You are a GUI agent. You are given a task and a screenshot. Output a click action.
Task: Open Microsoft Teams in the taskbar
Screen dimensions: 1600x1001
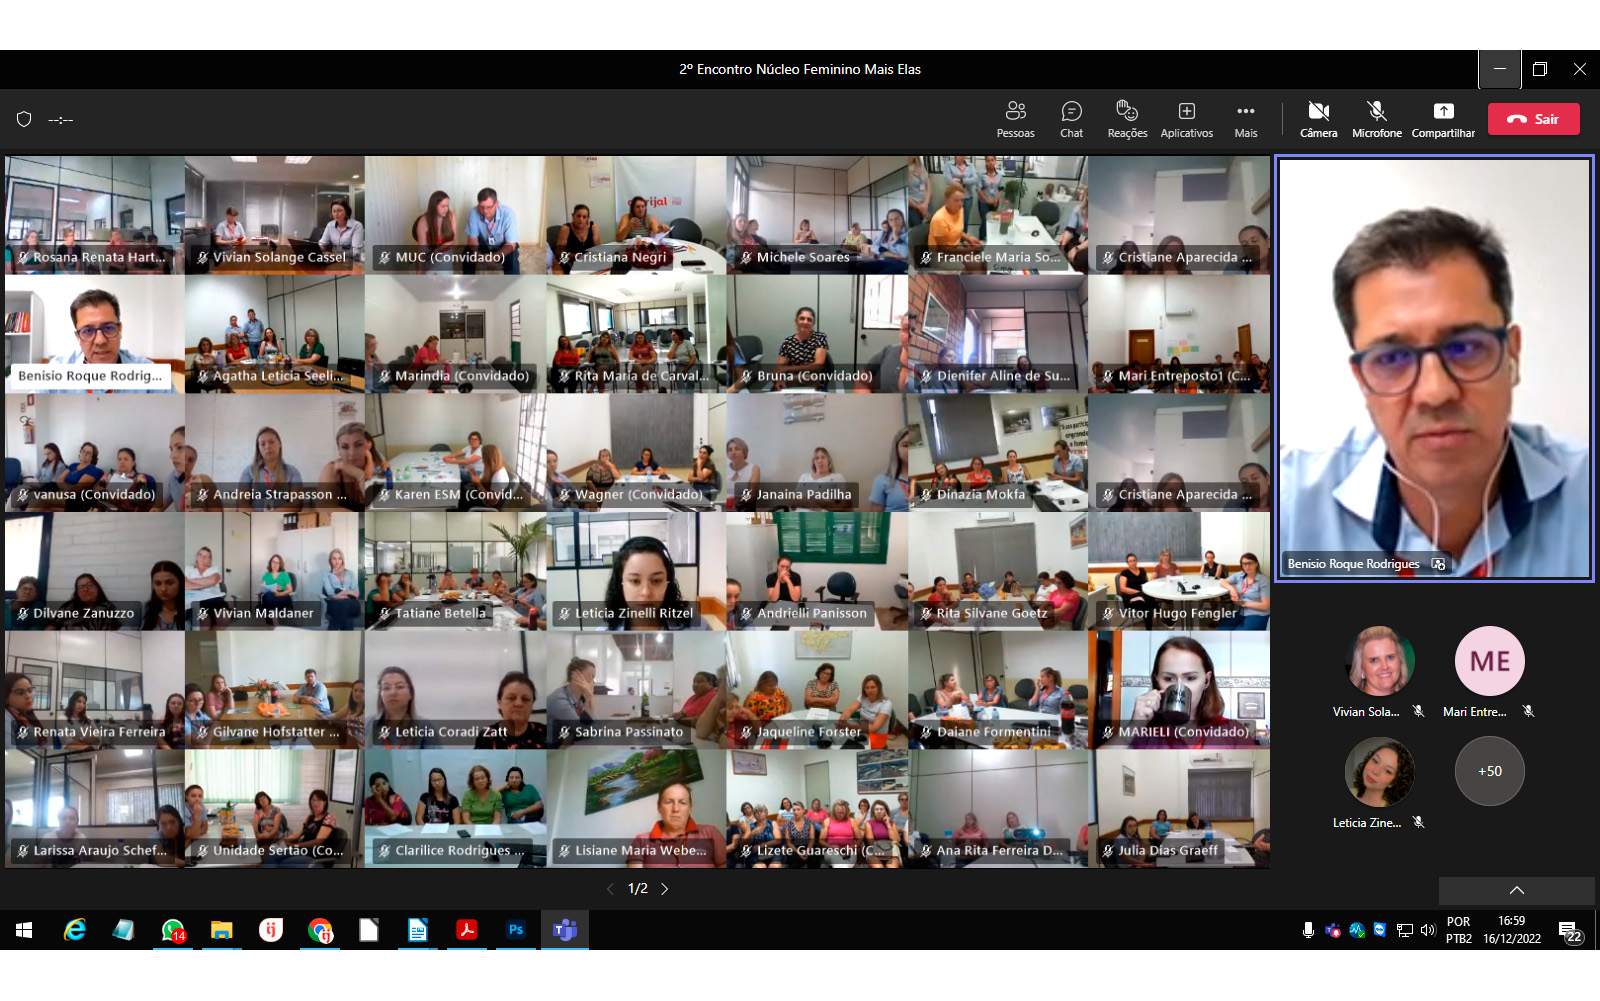pyautogui.click(x=565, y=930)
